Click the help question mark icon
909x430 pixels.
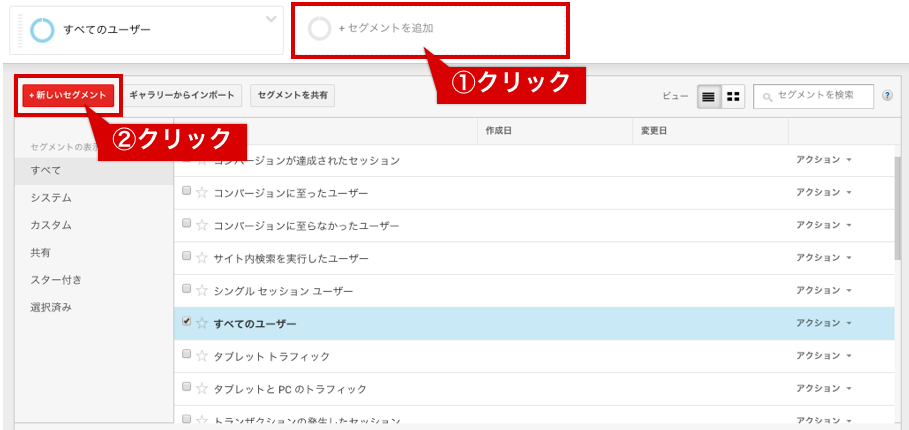pyautogui.click(x=887, y=96)
